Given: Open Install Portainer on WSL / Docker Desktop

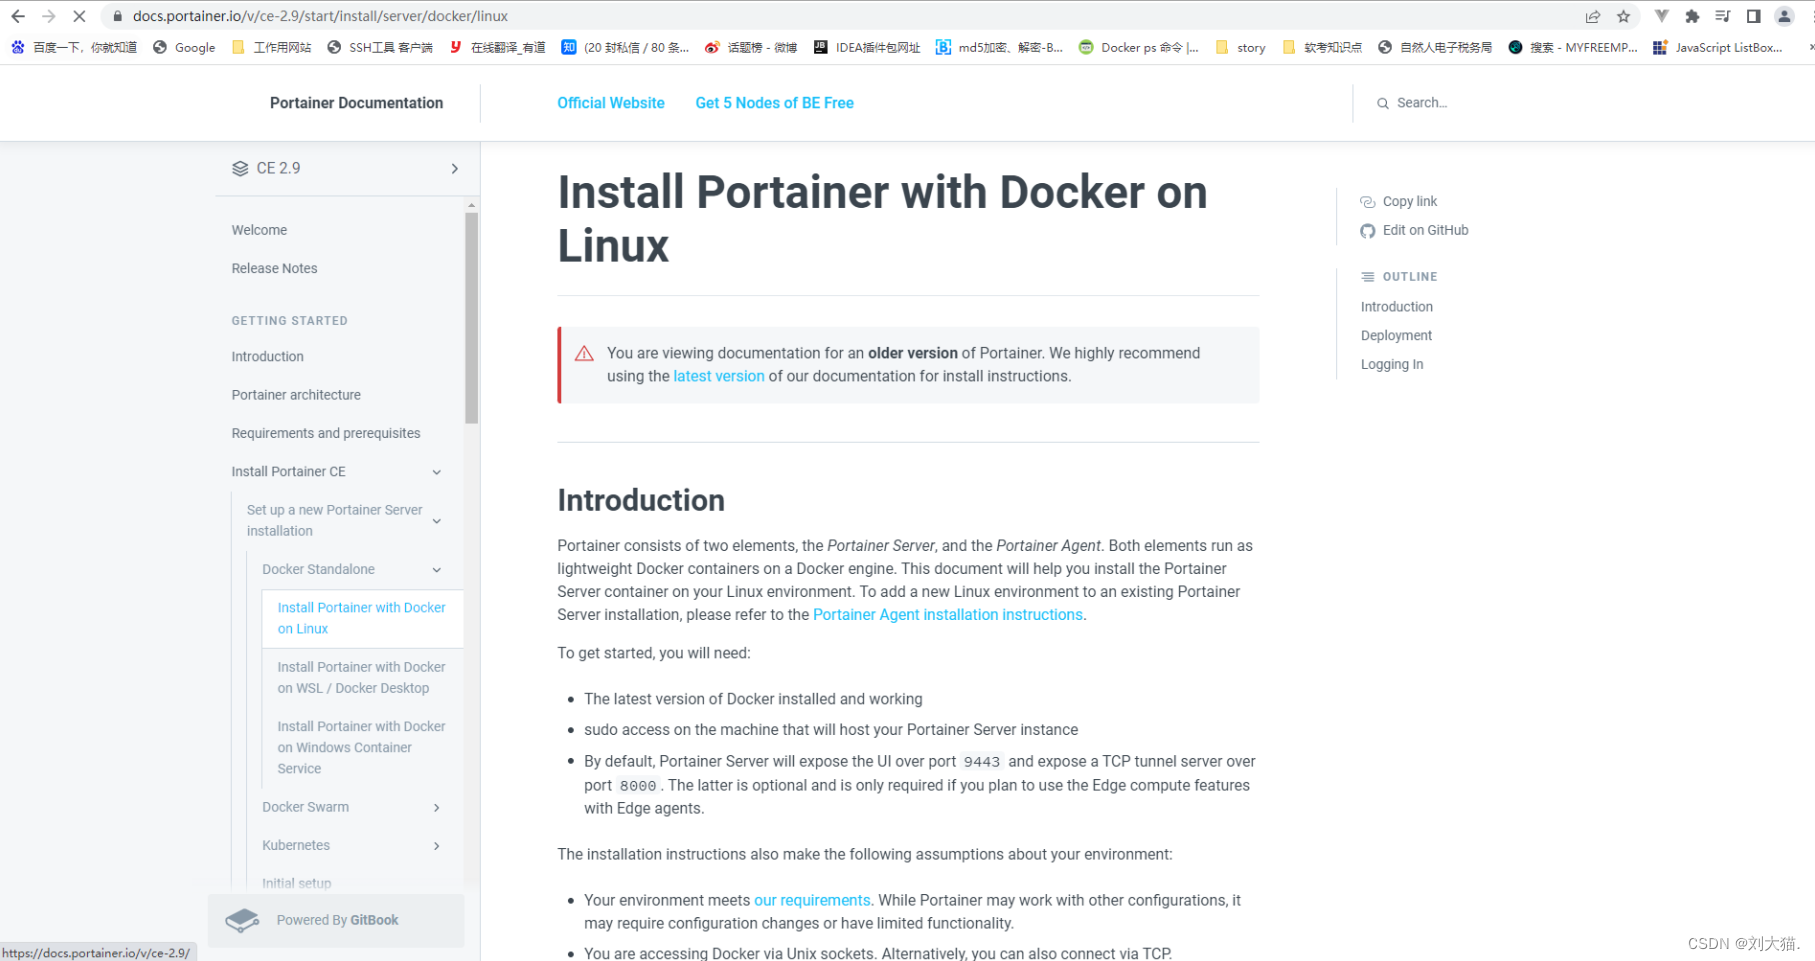Looking at the screenshot, I should click(x=362, y=678).
